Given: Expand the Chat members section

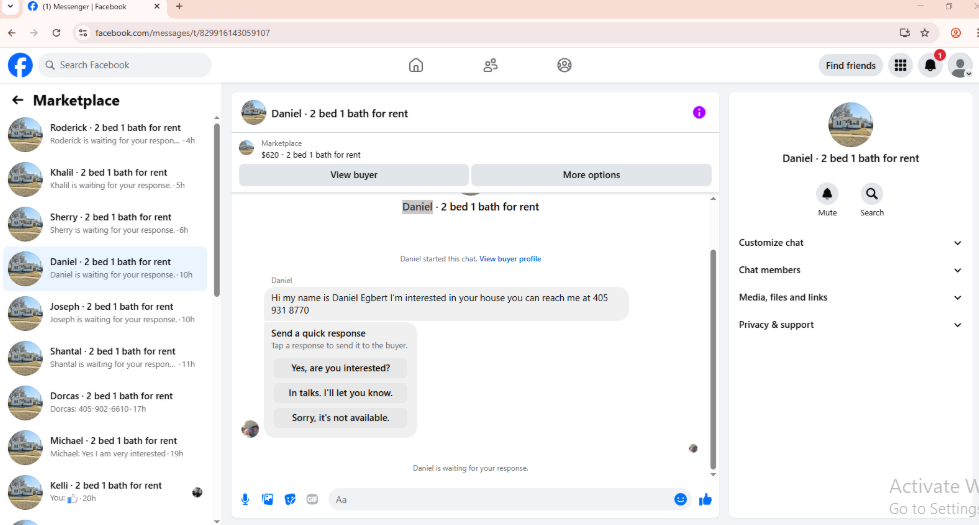Looking at the screenshot, I should tap(850, 270).
